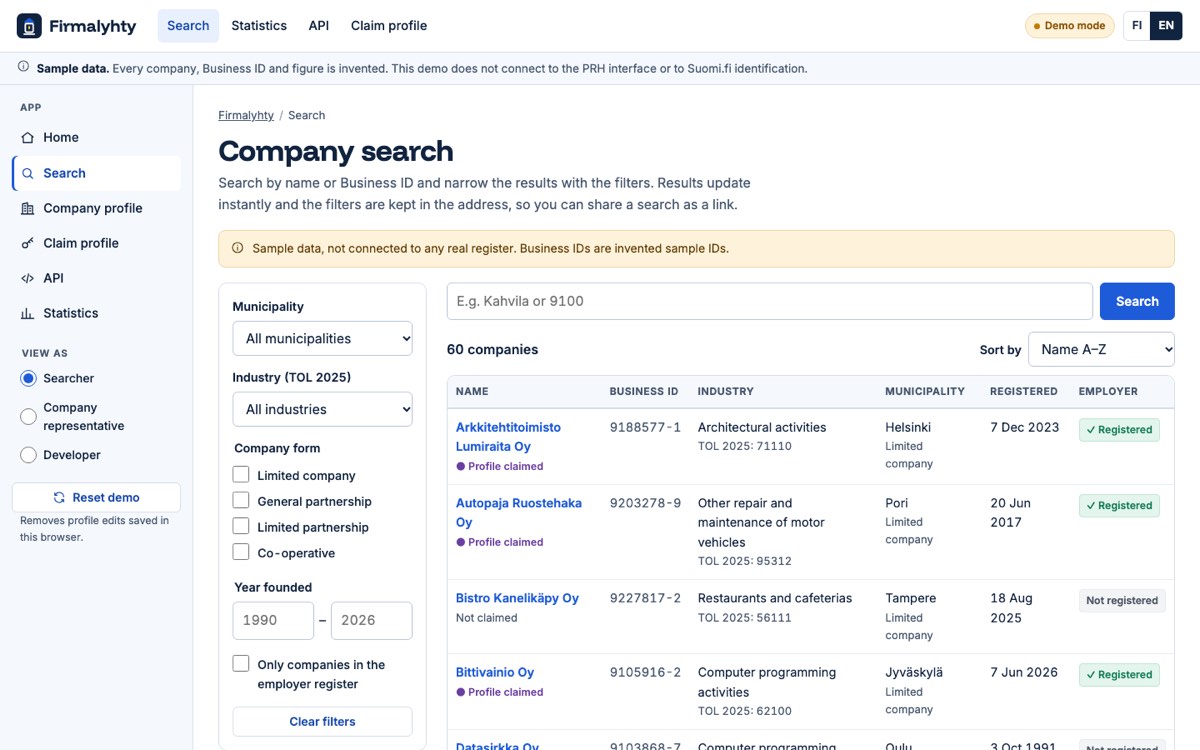The width and height of the screenshot is (1200, 750).
Task: Click the year founded 1990 field
Action: (273, 620)
